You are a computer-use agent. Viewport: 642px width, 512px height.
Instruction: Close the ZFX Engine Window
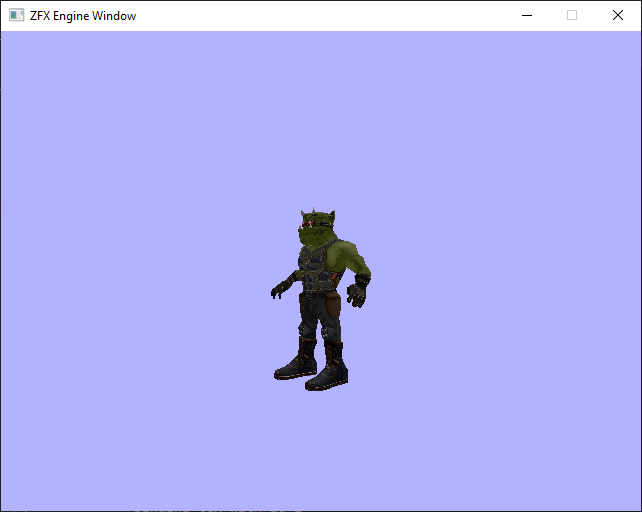(x=618, y=16)
